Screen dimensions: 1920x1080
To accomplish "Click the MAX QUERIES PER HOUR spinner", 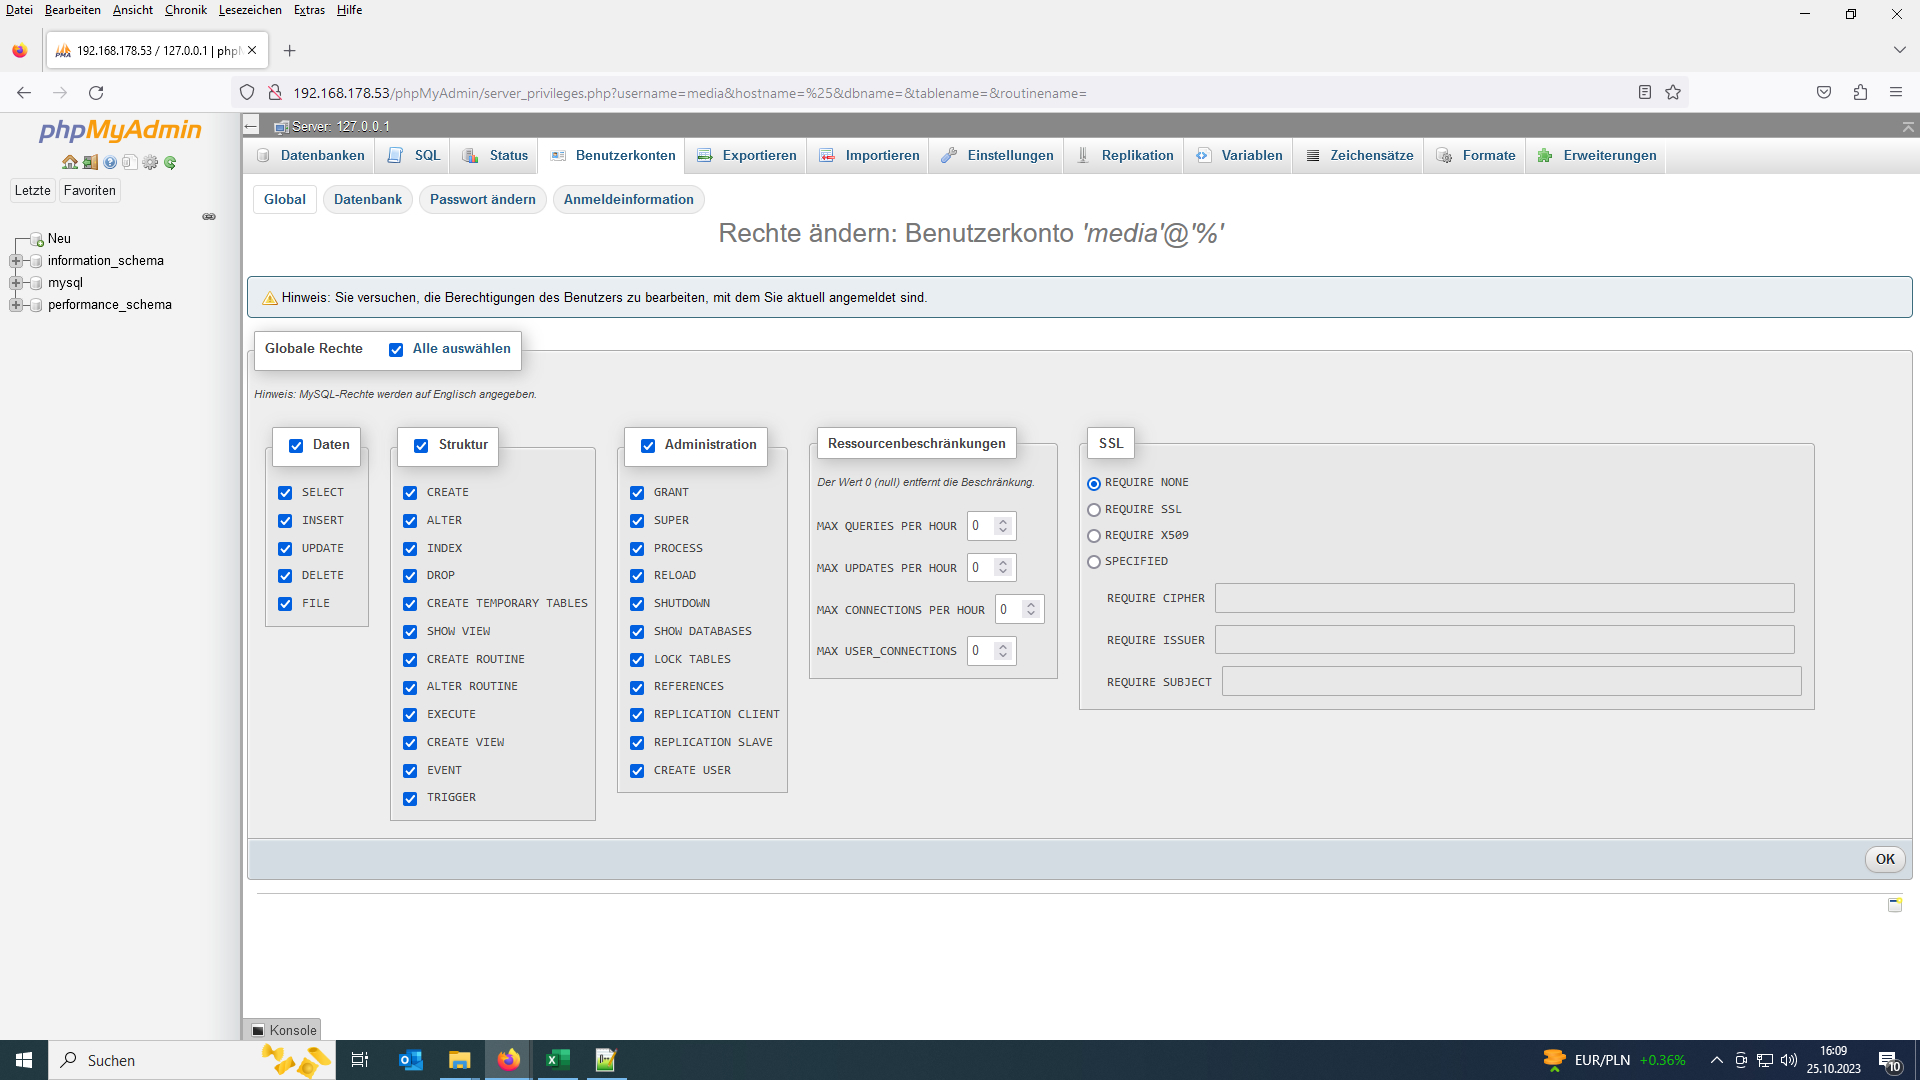I will [1003, 526].
